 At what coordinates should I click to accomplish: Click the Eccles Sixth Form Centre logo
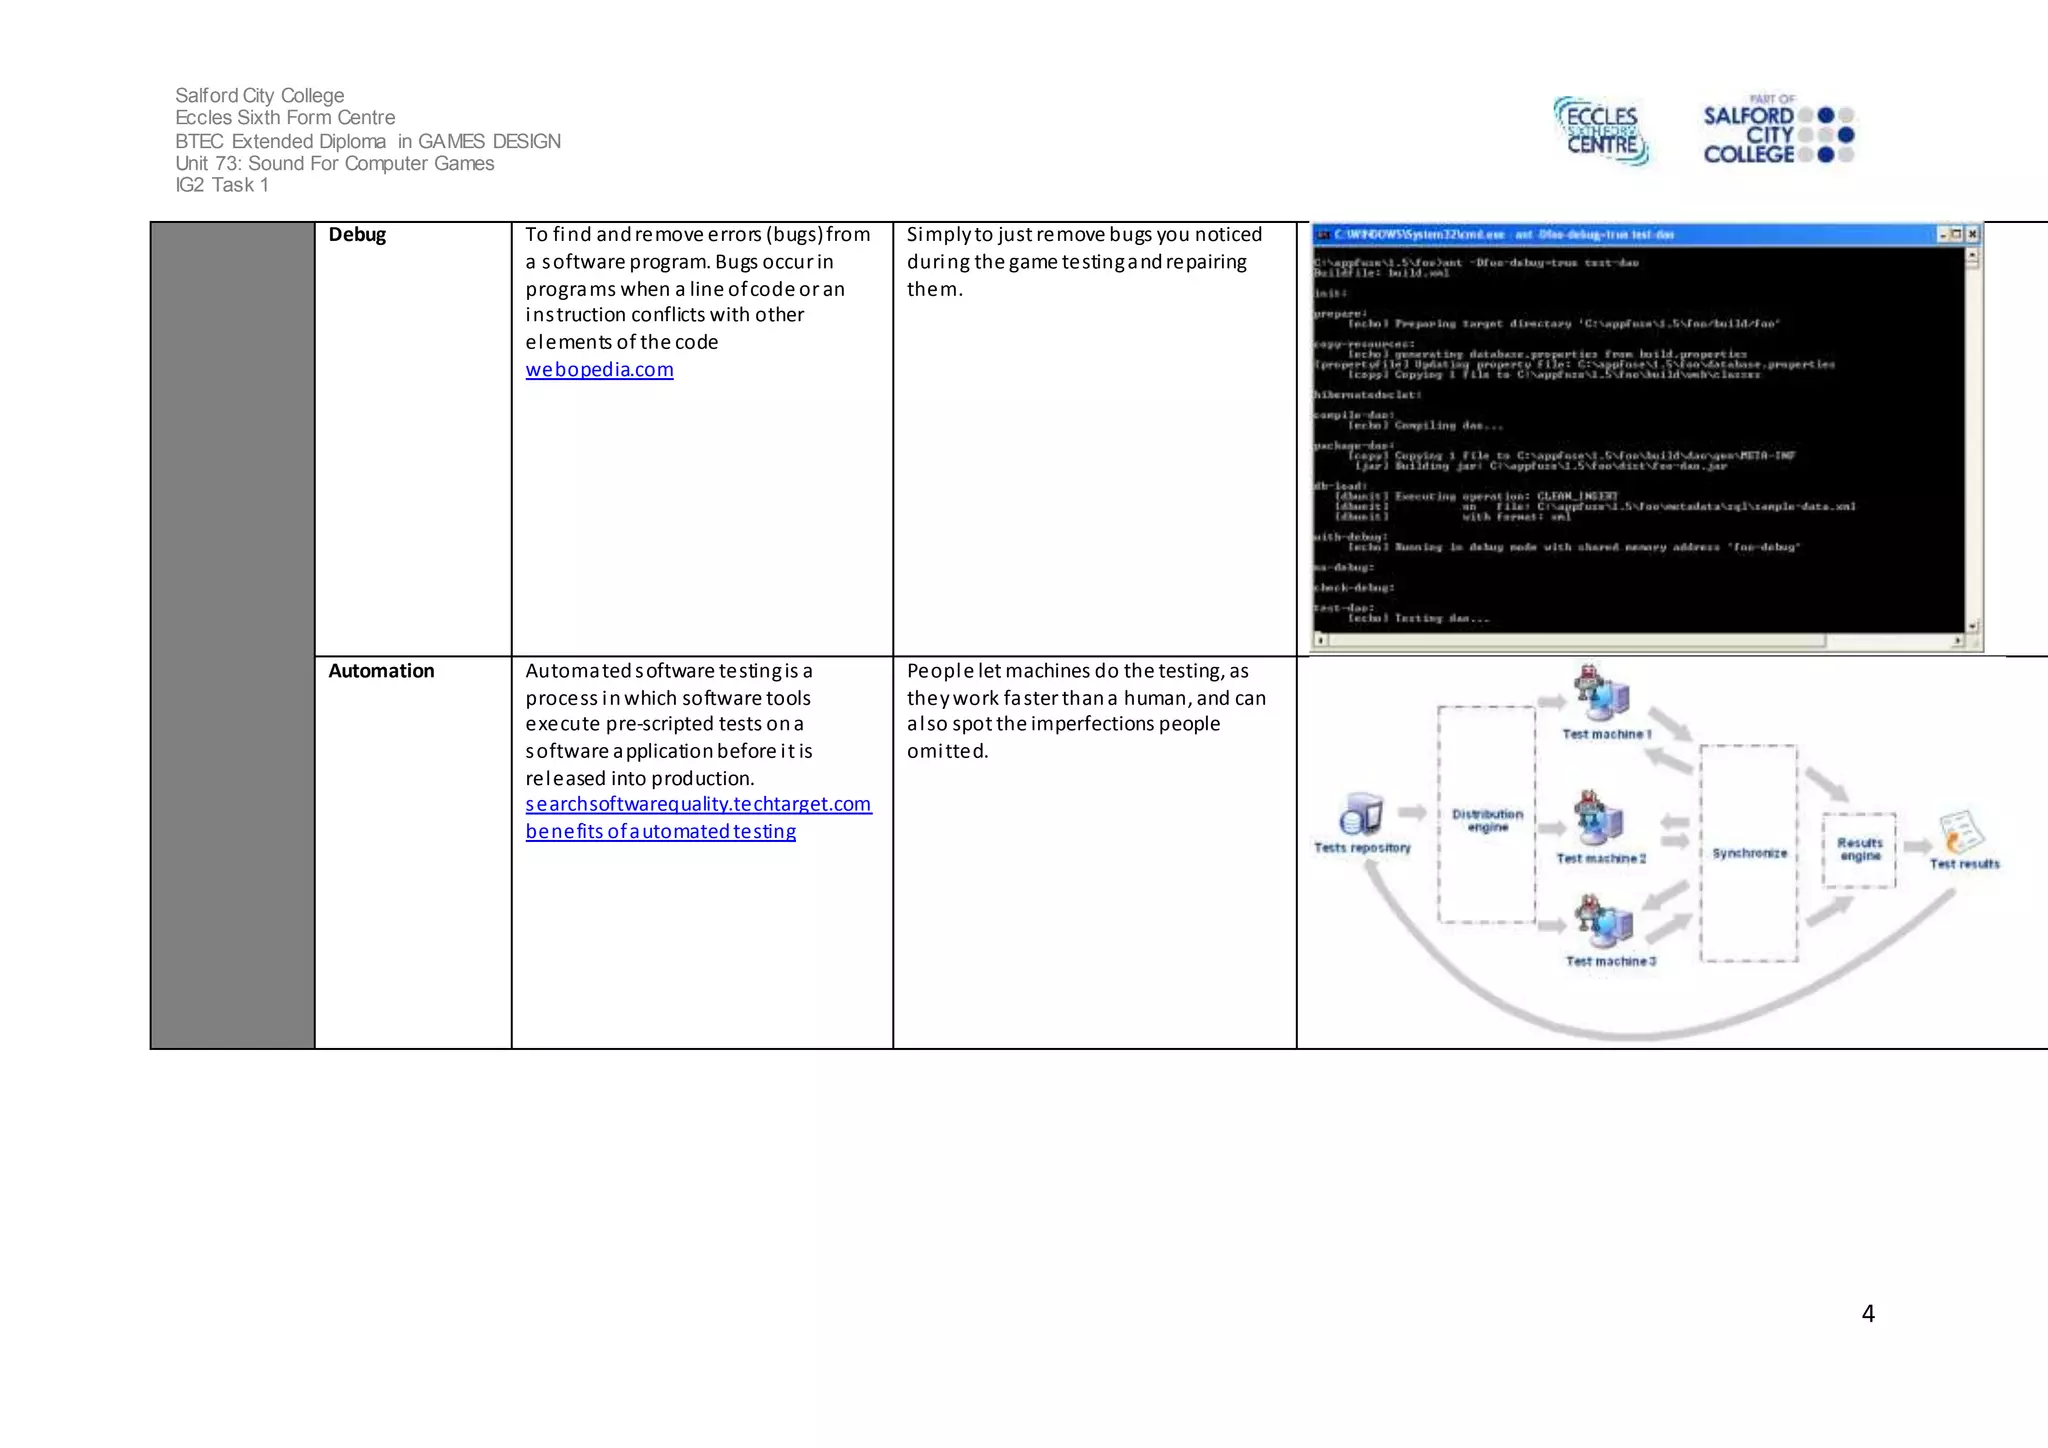pyautogui.click(x=1602, y=131)
